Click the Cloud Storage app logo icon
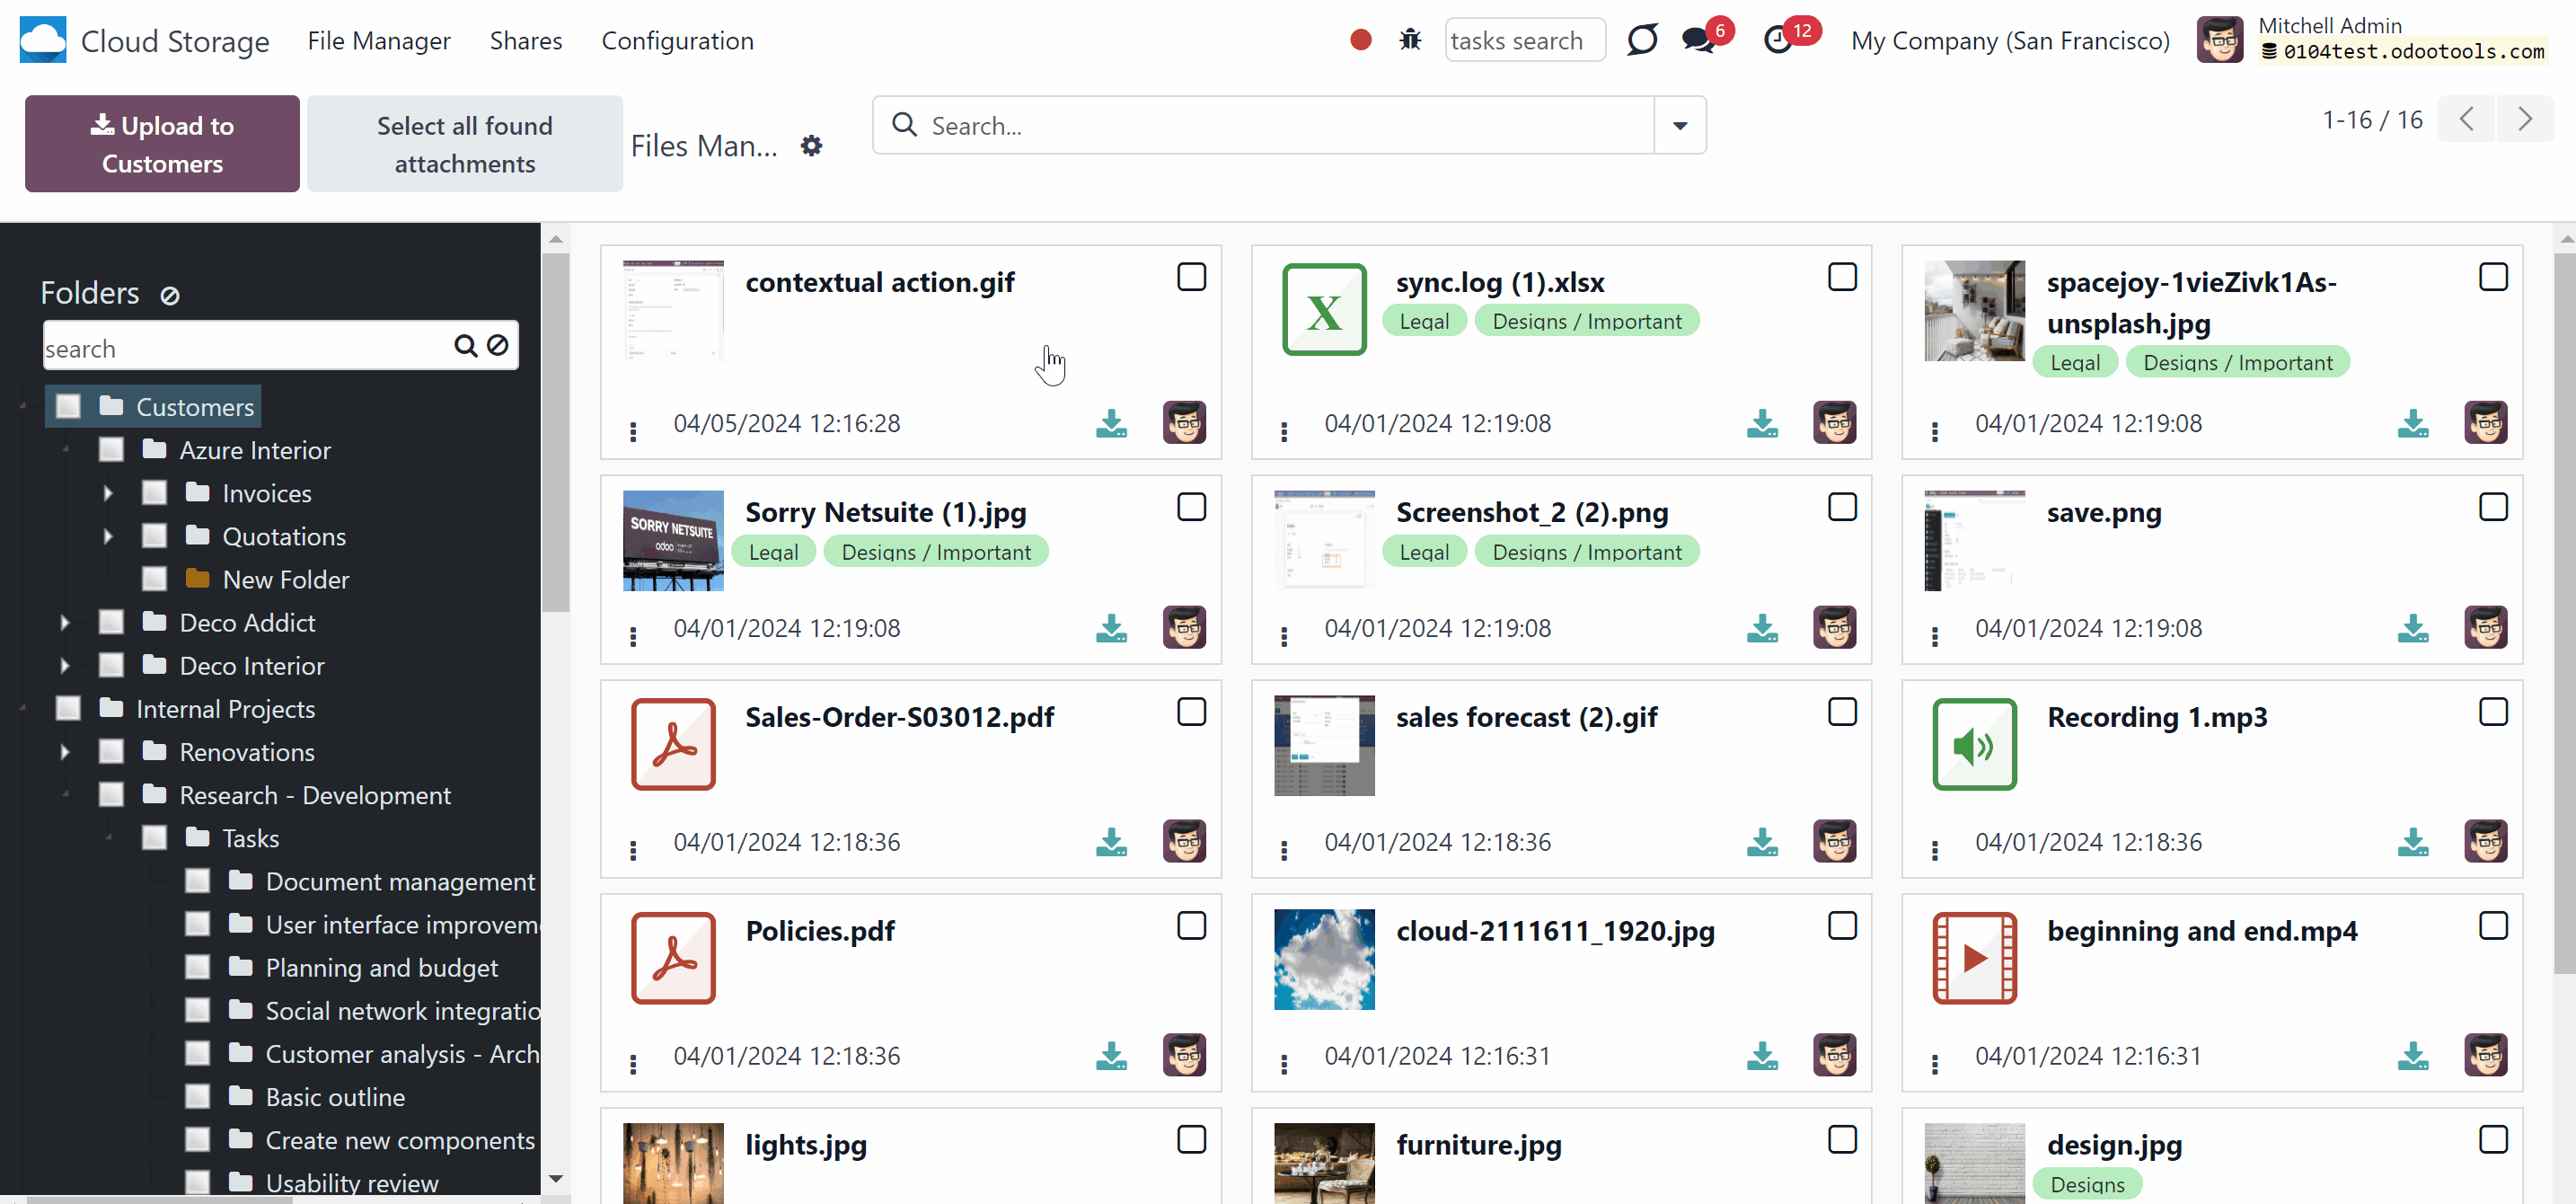Viewport: 2576px width, 1204px height. pos(43,40)
